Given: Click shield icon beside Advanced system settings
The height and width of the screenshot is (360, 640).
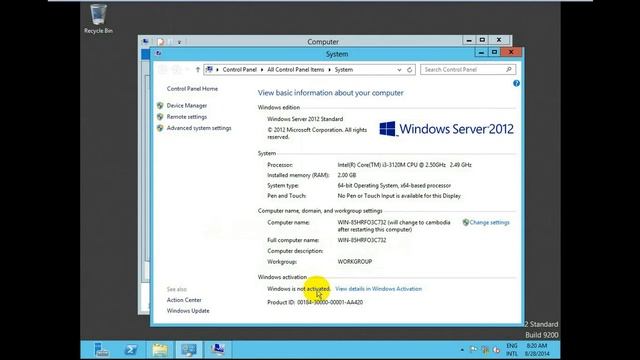Looking at the screenshot, I should [x=160, y=128].
